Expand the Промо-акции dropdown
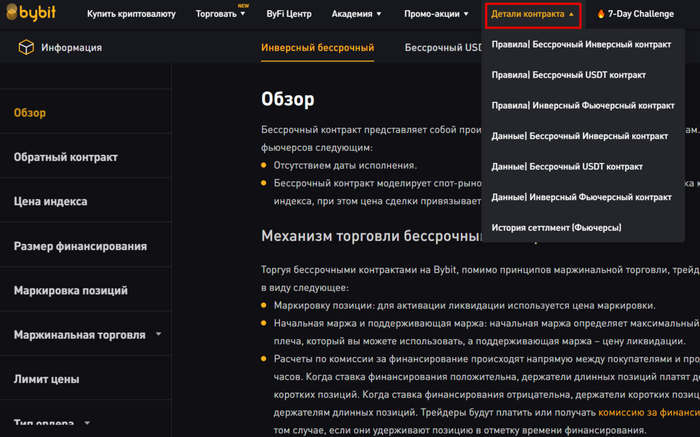 coord(436,15)
